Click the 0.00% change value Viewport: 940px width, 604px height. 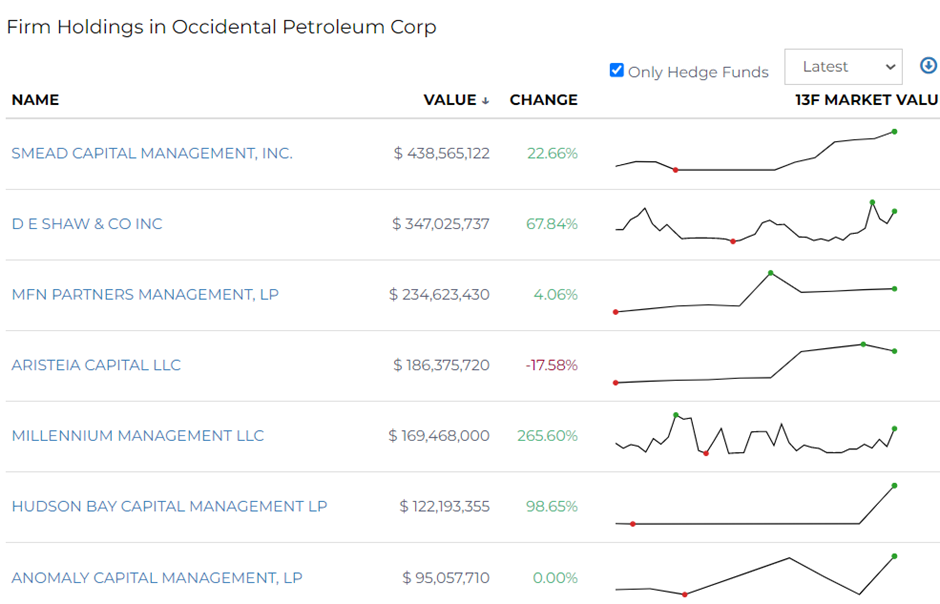pos(555,578)
